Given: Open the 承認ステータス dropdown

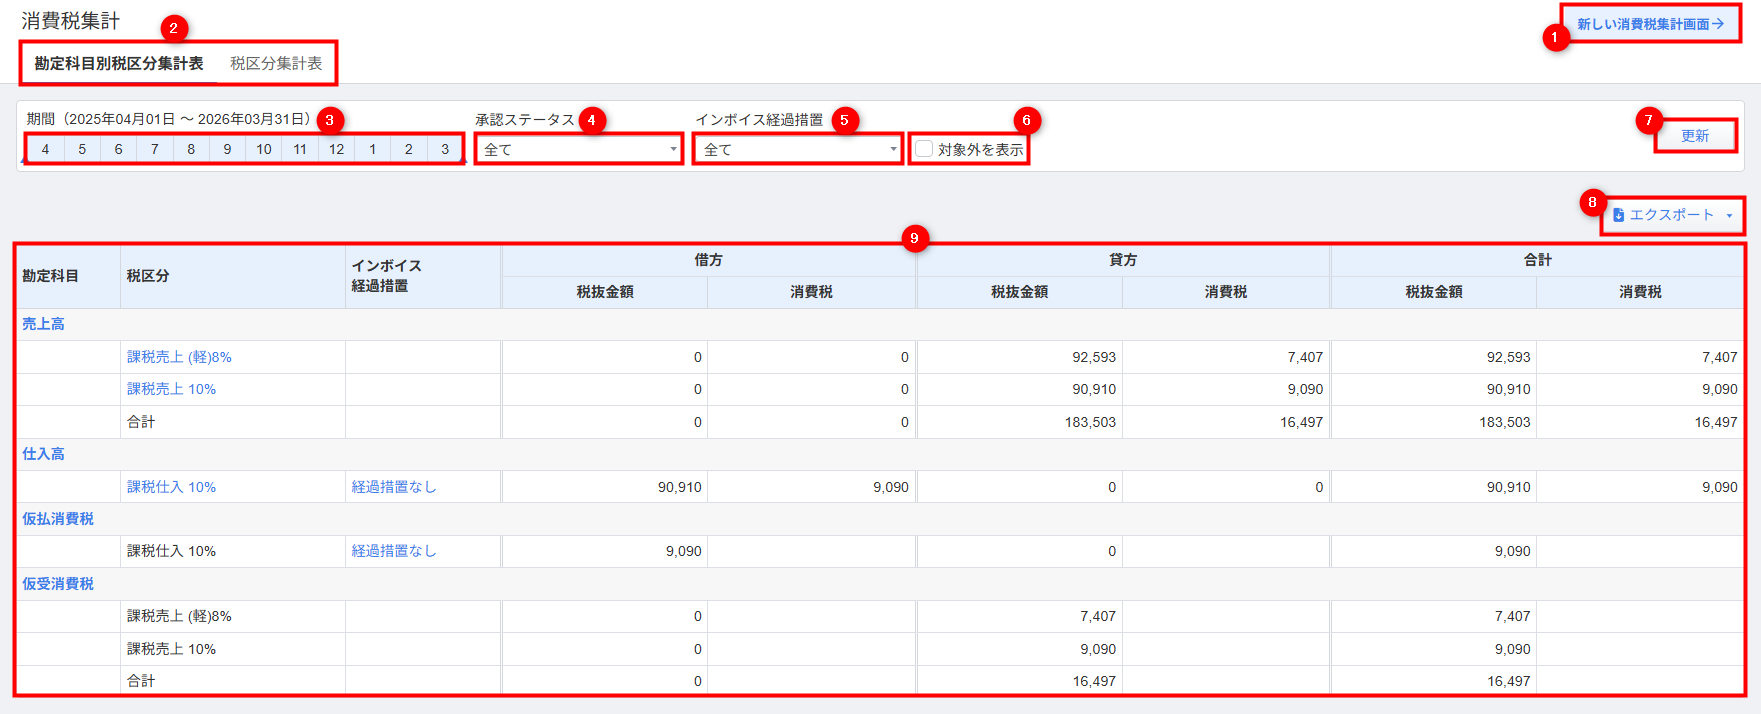Looking at the screenshot, I should [579, 149].
